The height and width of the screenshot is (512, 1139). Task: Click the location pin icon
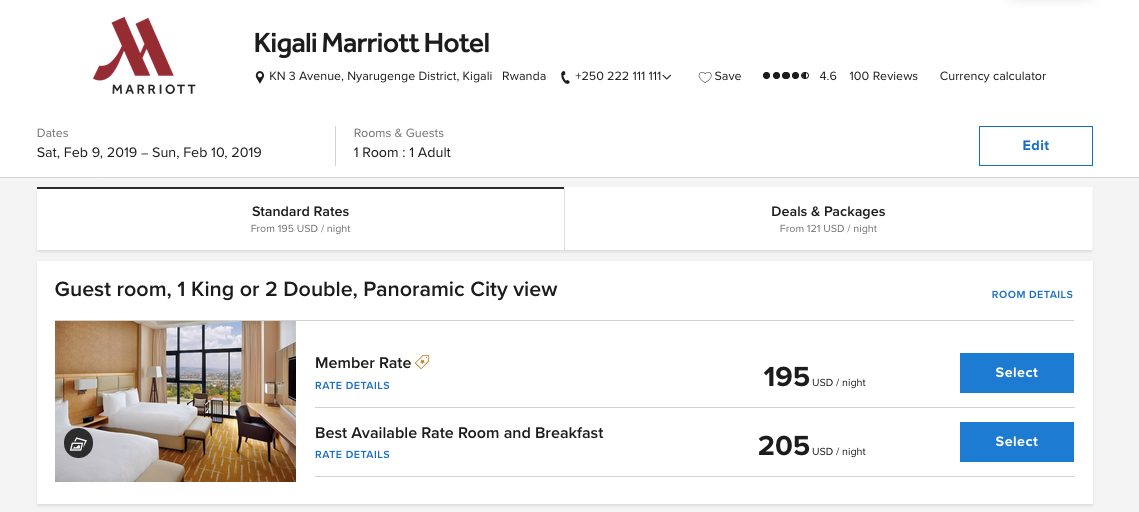[260, 77]
